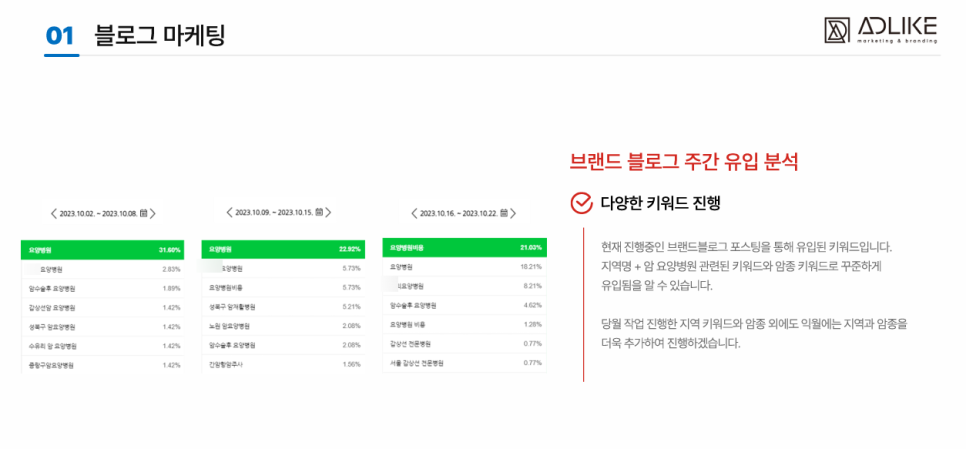Click 암수술후 요양병원 1.89% keyword row
Viewport: 966px width, 449px height.
click(103, 288)
